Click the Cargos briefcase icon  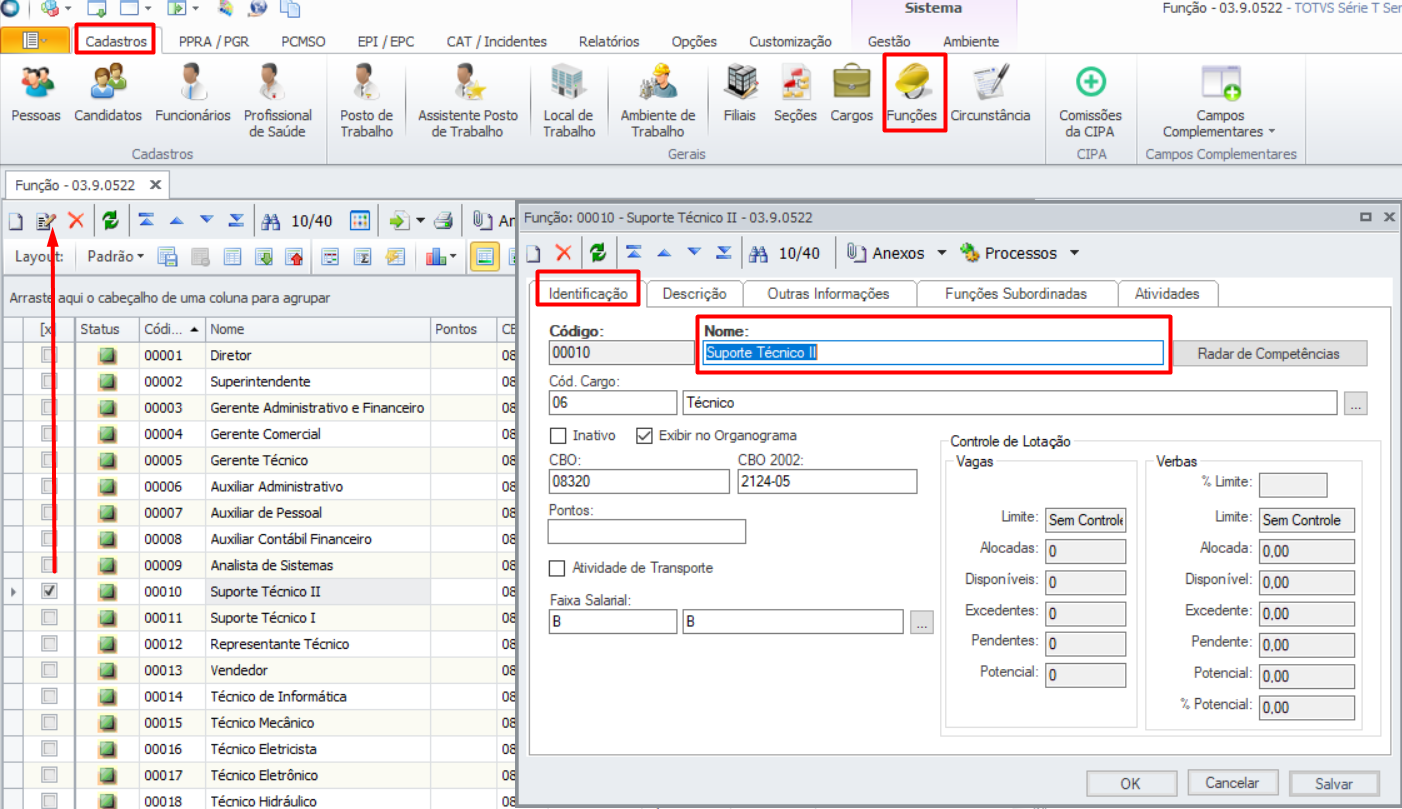click(x=851, y=83)
